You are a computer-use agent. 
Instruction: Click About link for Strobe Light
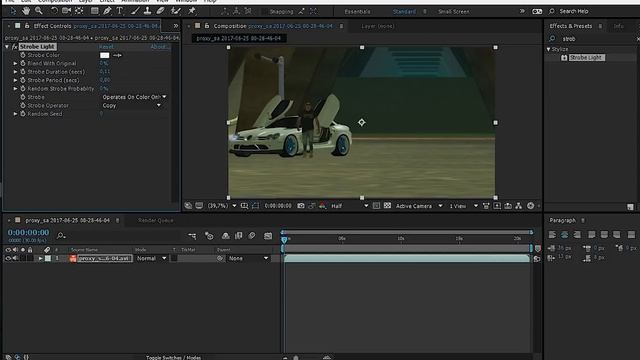point(159,47)
